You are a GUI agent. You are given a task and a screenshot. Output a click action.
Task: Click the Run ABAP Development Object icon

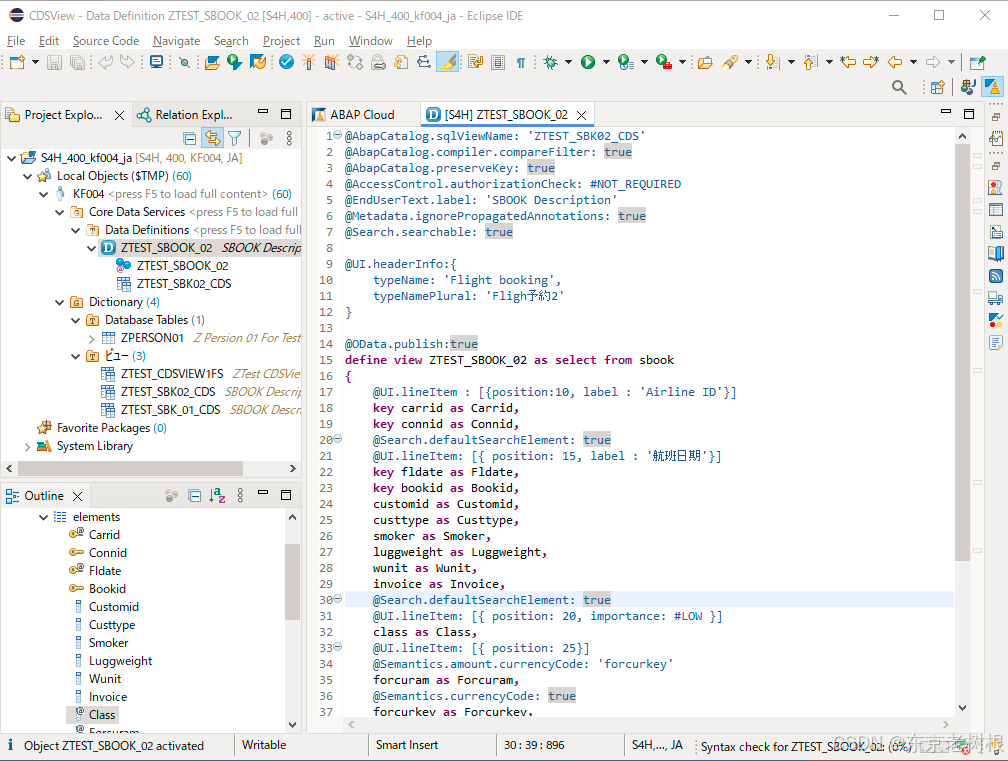235,62
